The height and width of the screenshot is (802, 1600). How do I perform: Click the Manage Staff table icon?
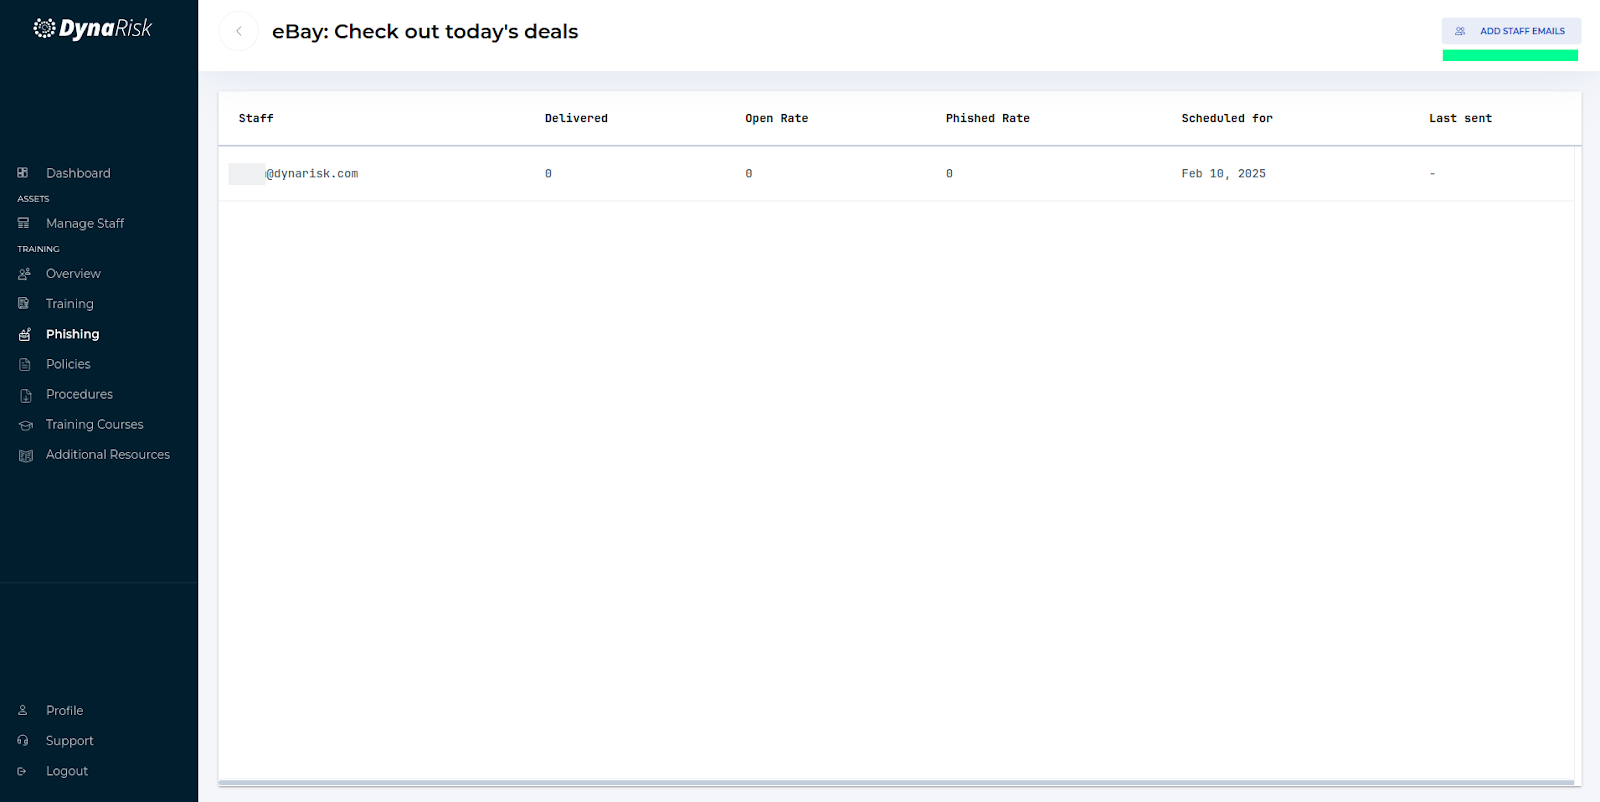point(23,223)
